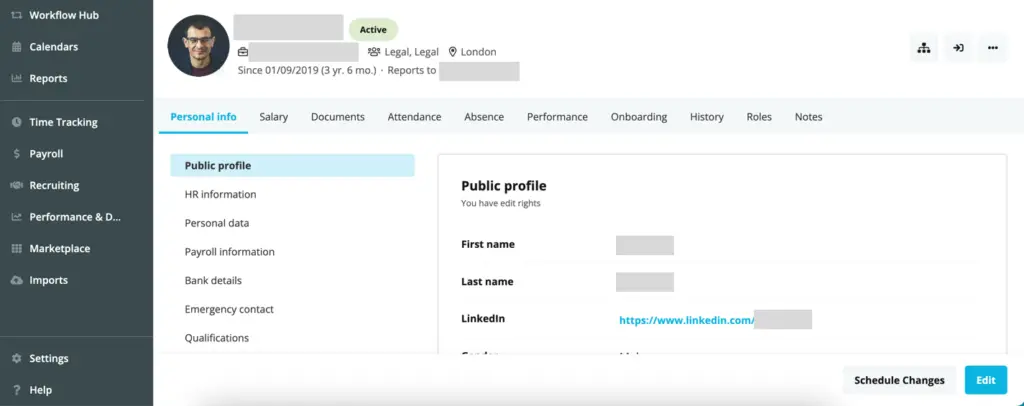Click the Imports cloud icon
Viewport: 1024px width, 406px height.
[x=16, y=281]
